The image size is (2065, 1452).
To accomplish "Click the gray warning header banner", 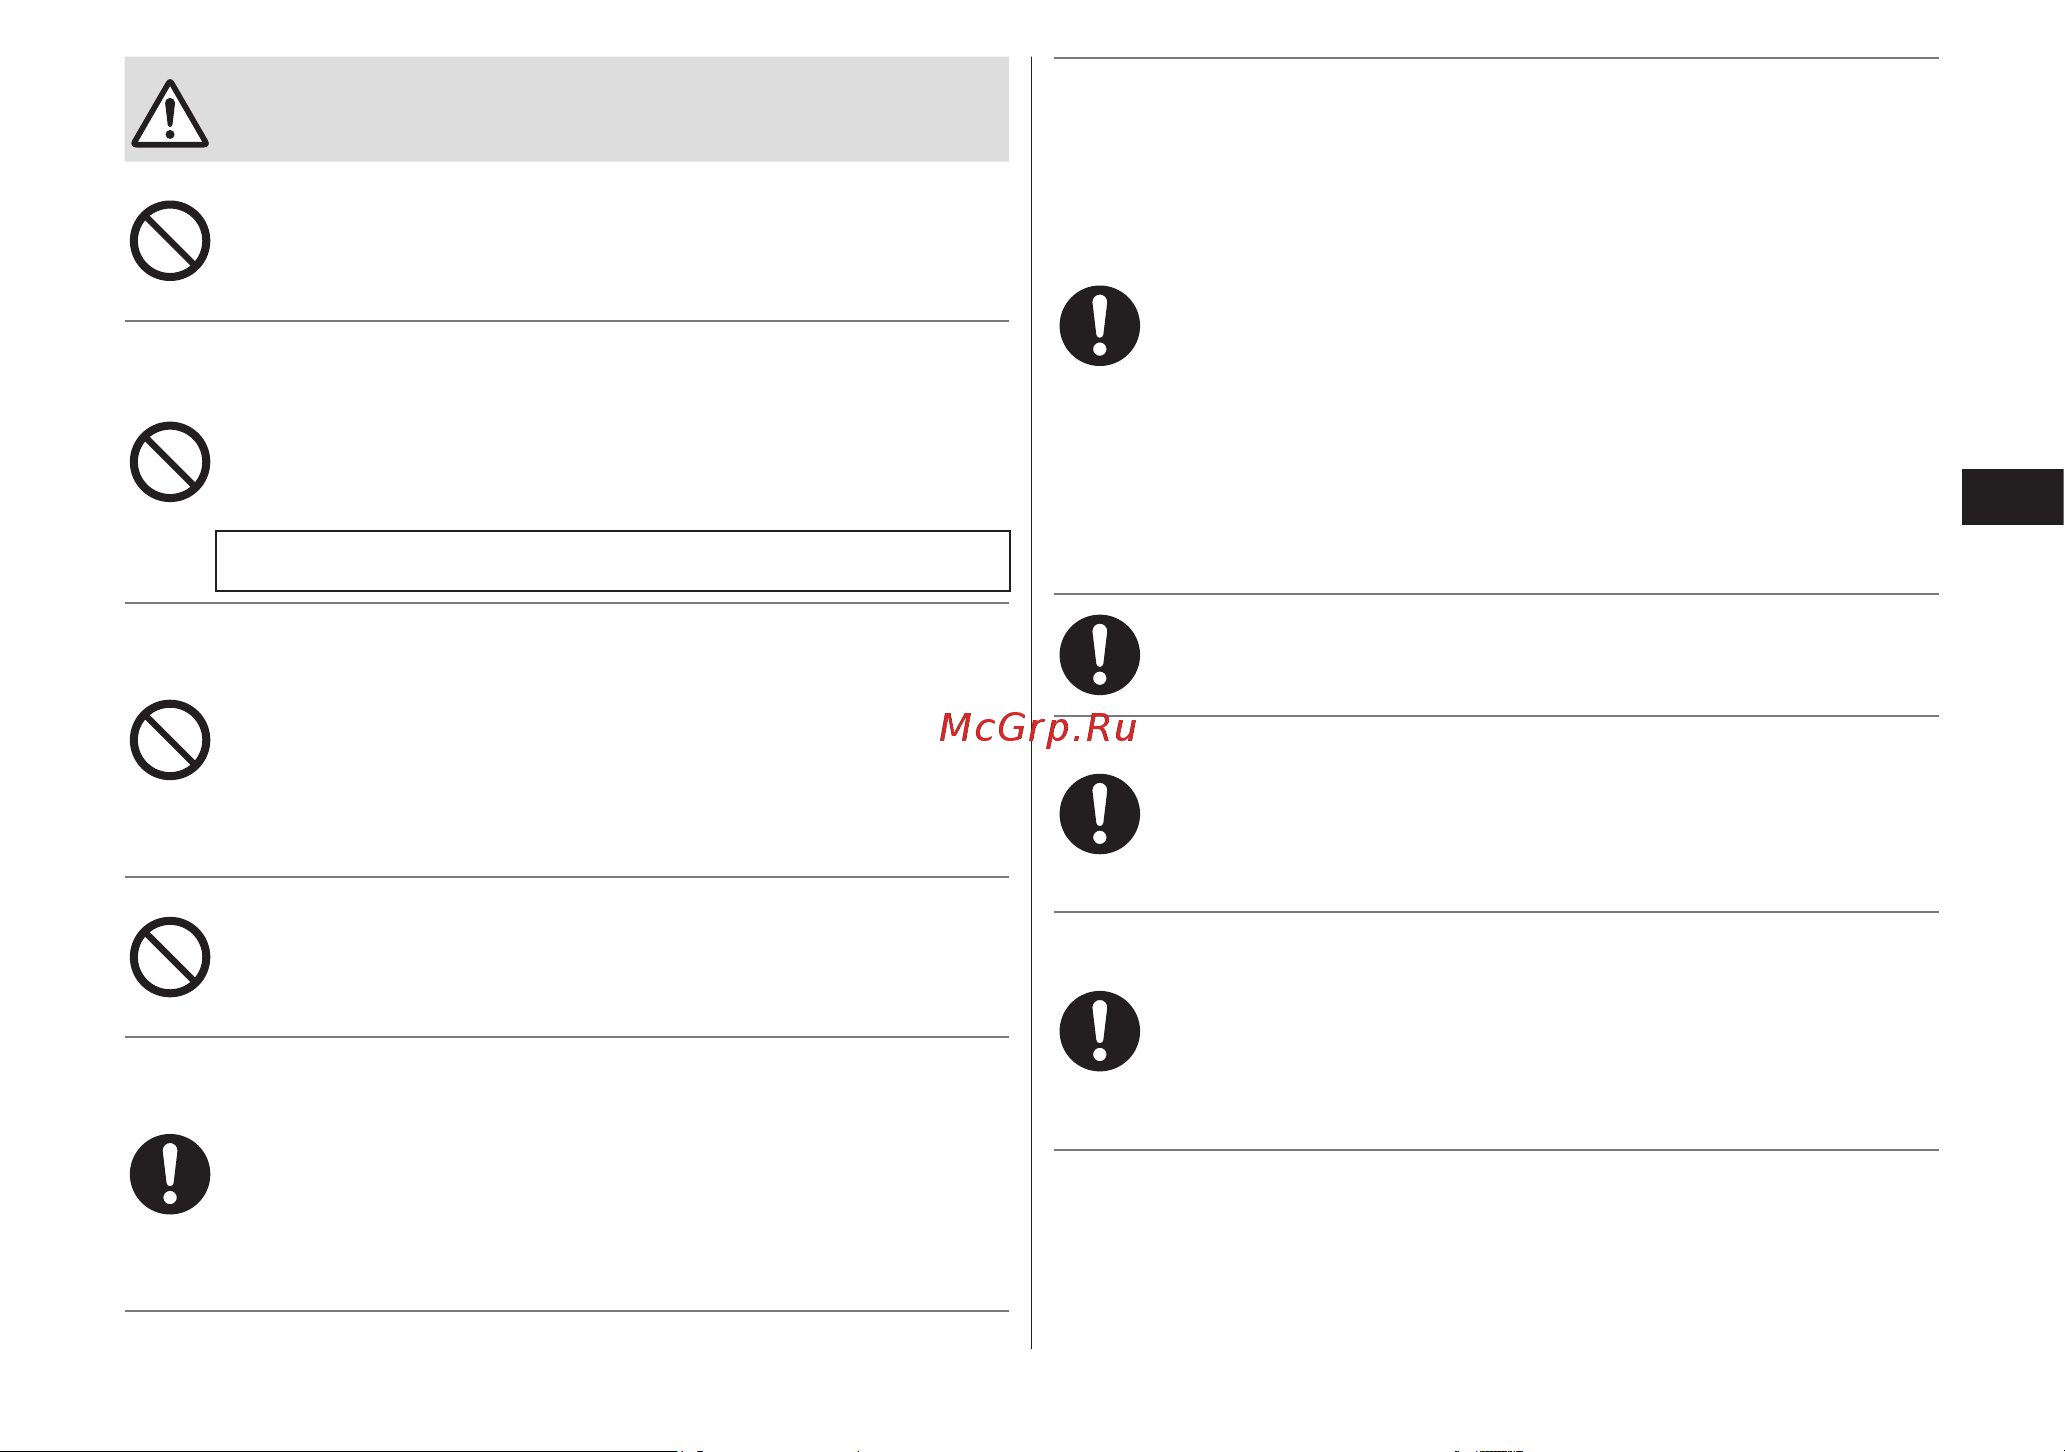I will [x=567, y=109].
